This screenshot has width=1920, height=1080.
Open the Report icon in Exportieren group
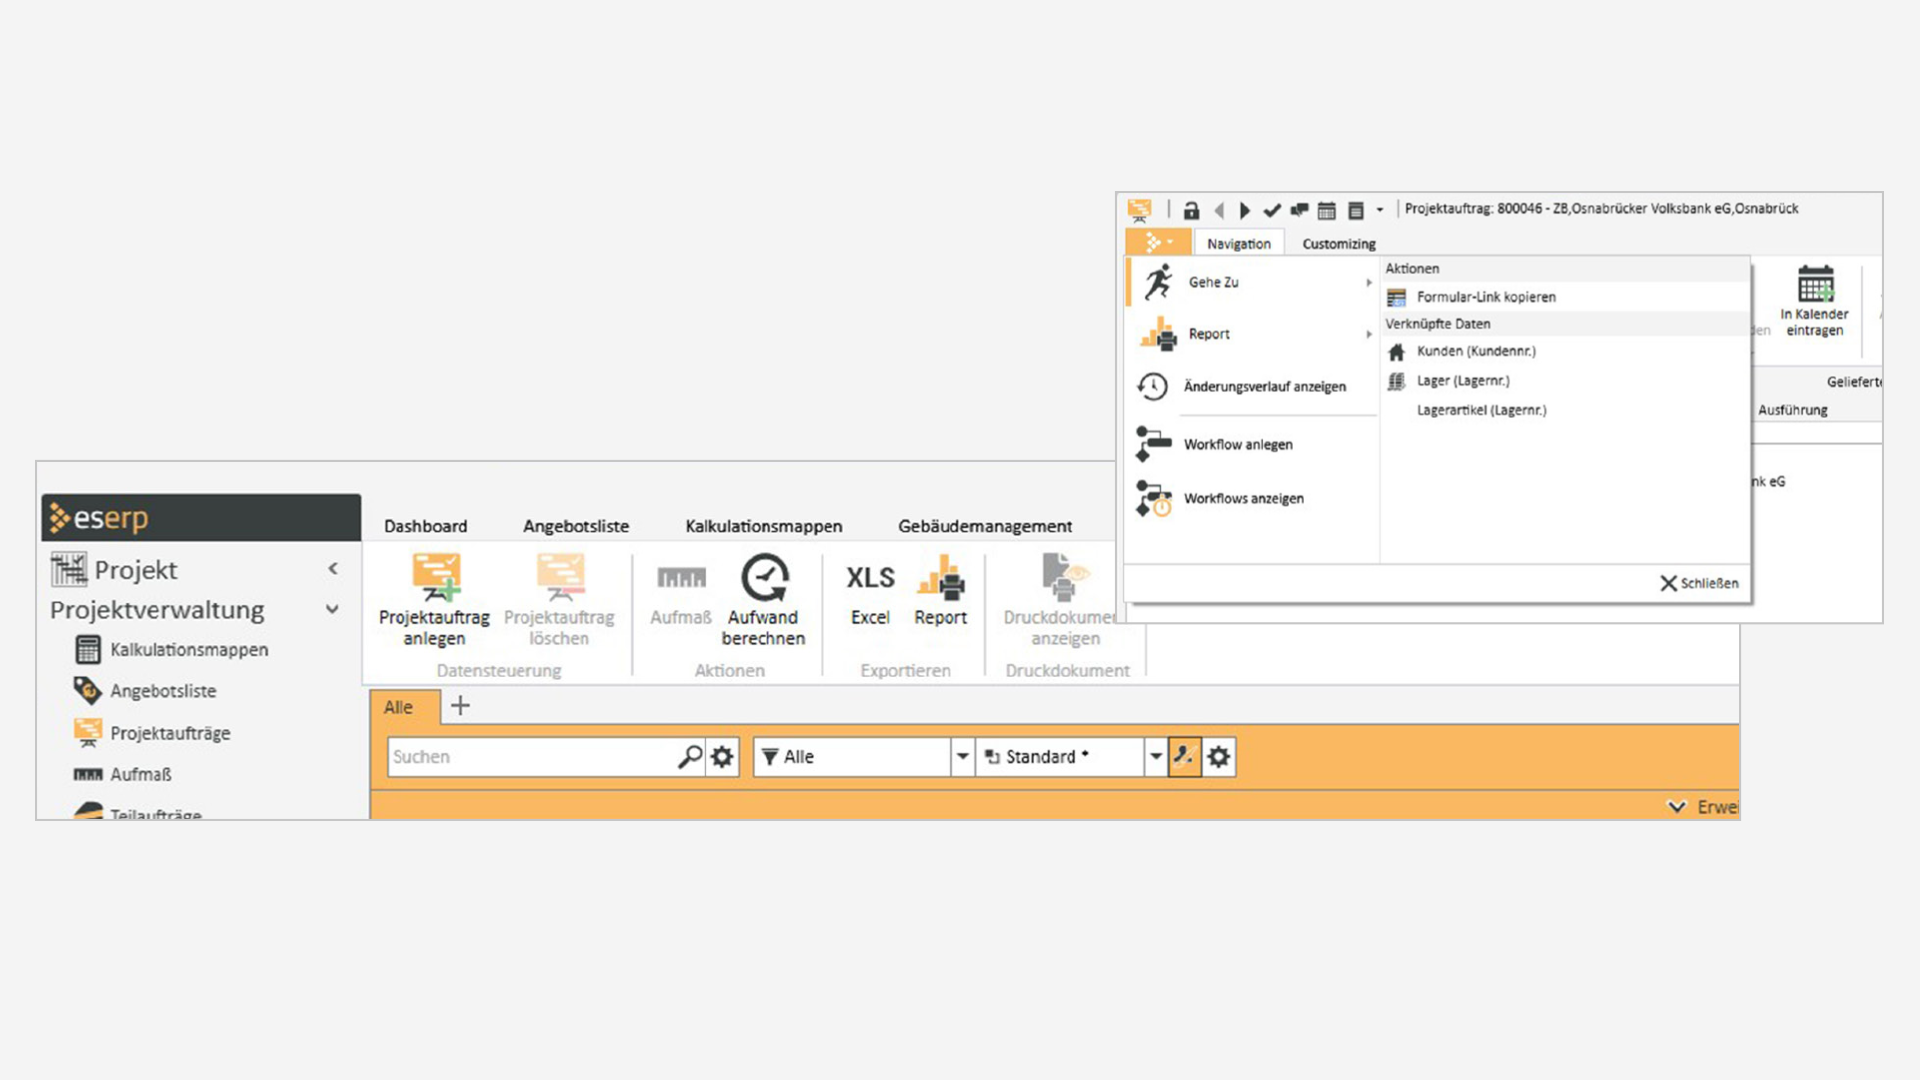point(941,577)
